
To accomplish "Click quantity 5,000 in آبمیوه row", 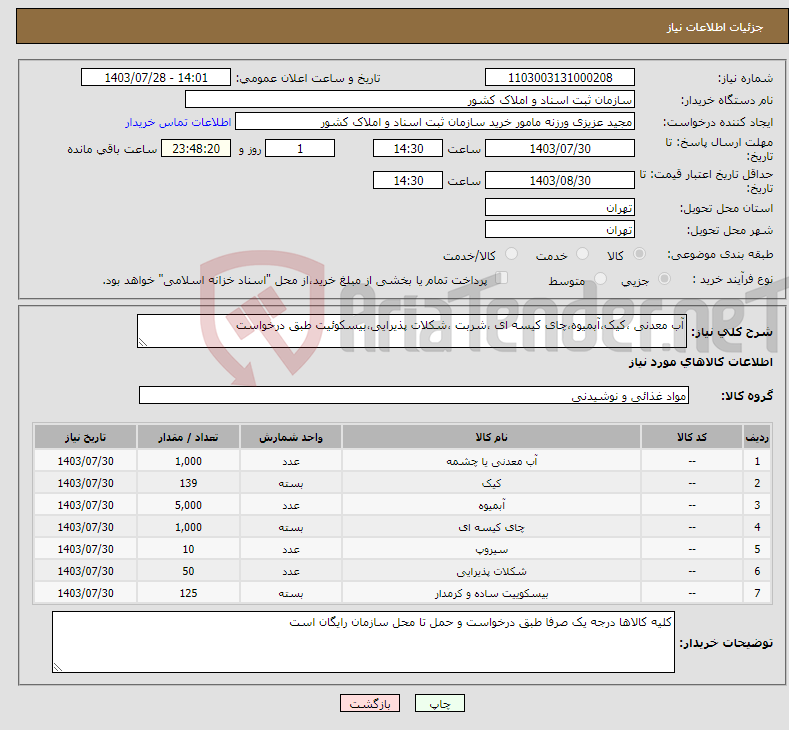I will pos(188,505).
